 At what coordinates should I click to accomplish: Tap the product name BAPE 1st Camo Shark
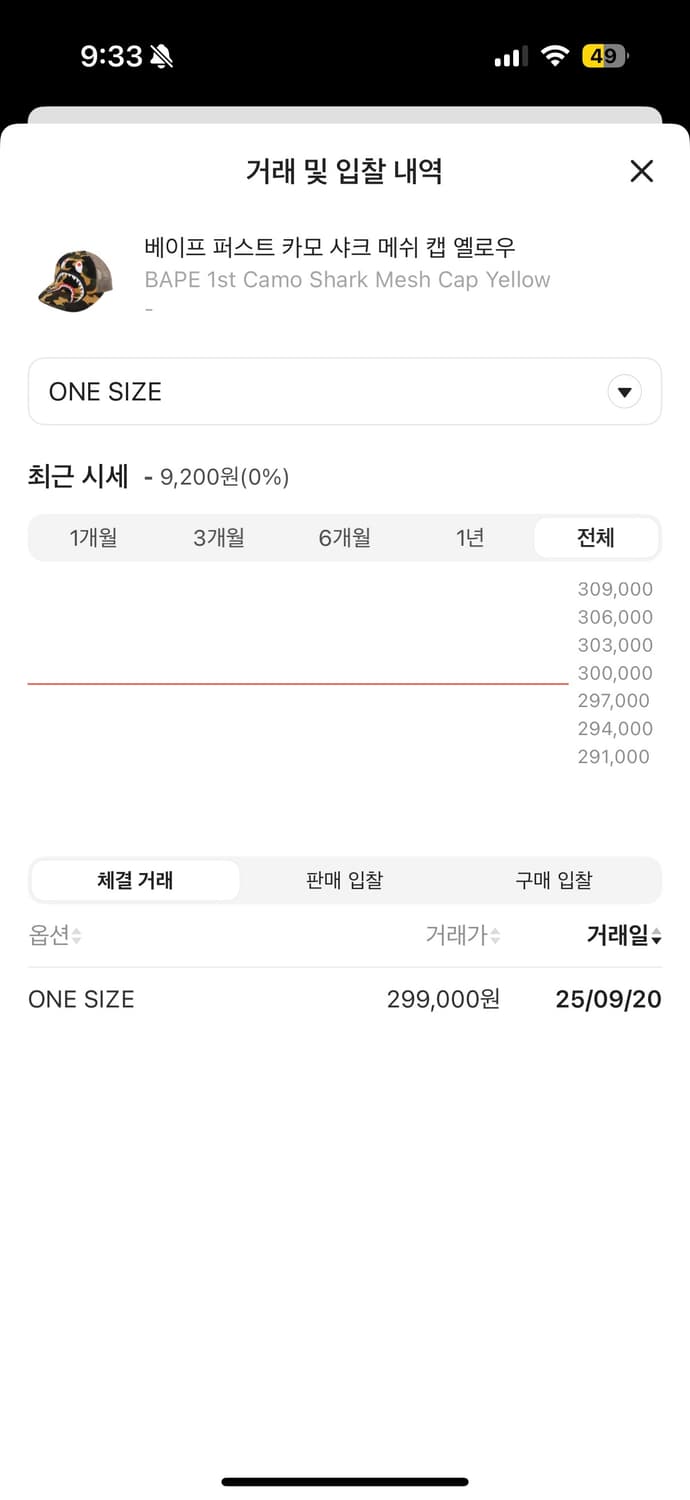click(348, 279)
